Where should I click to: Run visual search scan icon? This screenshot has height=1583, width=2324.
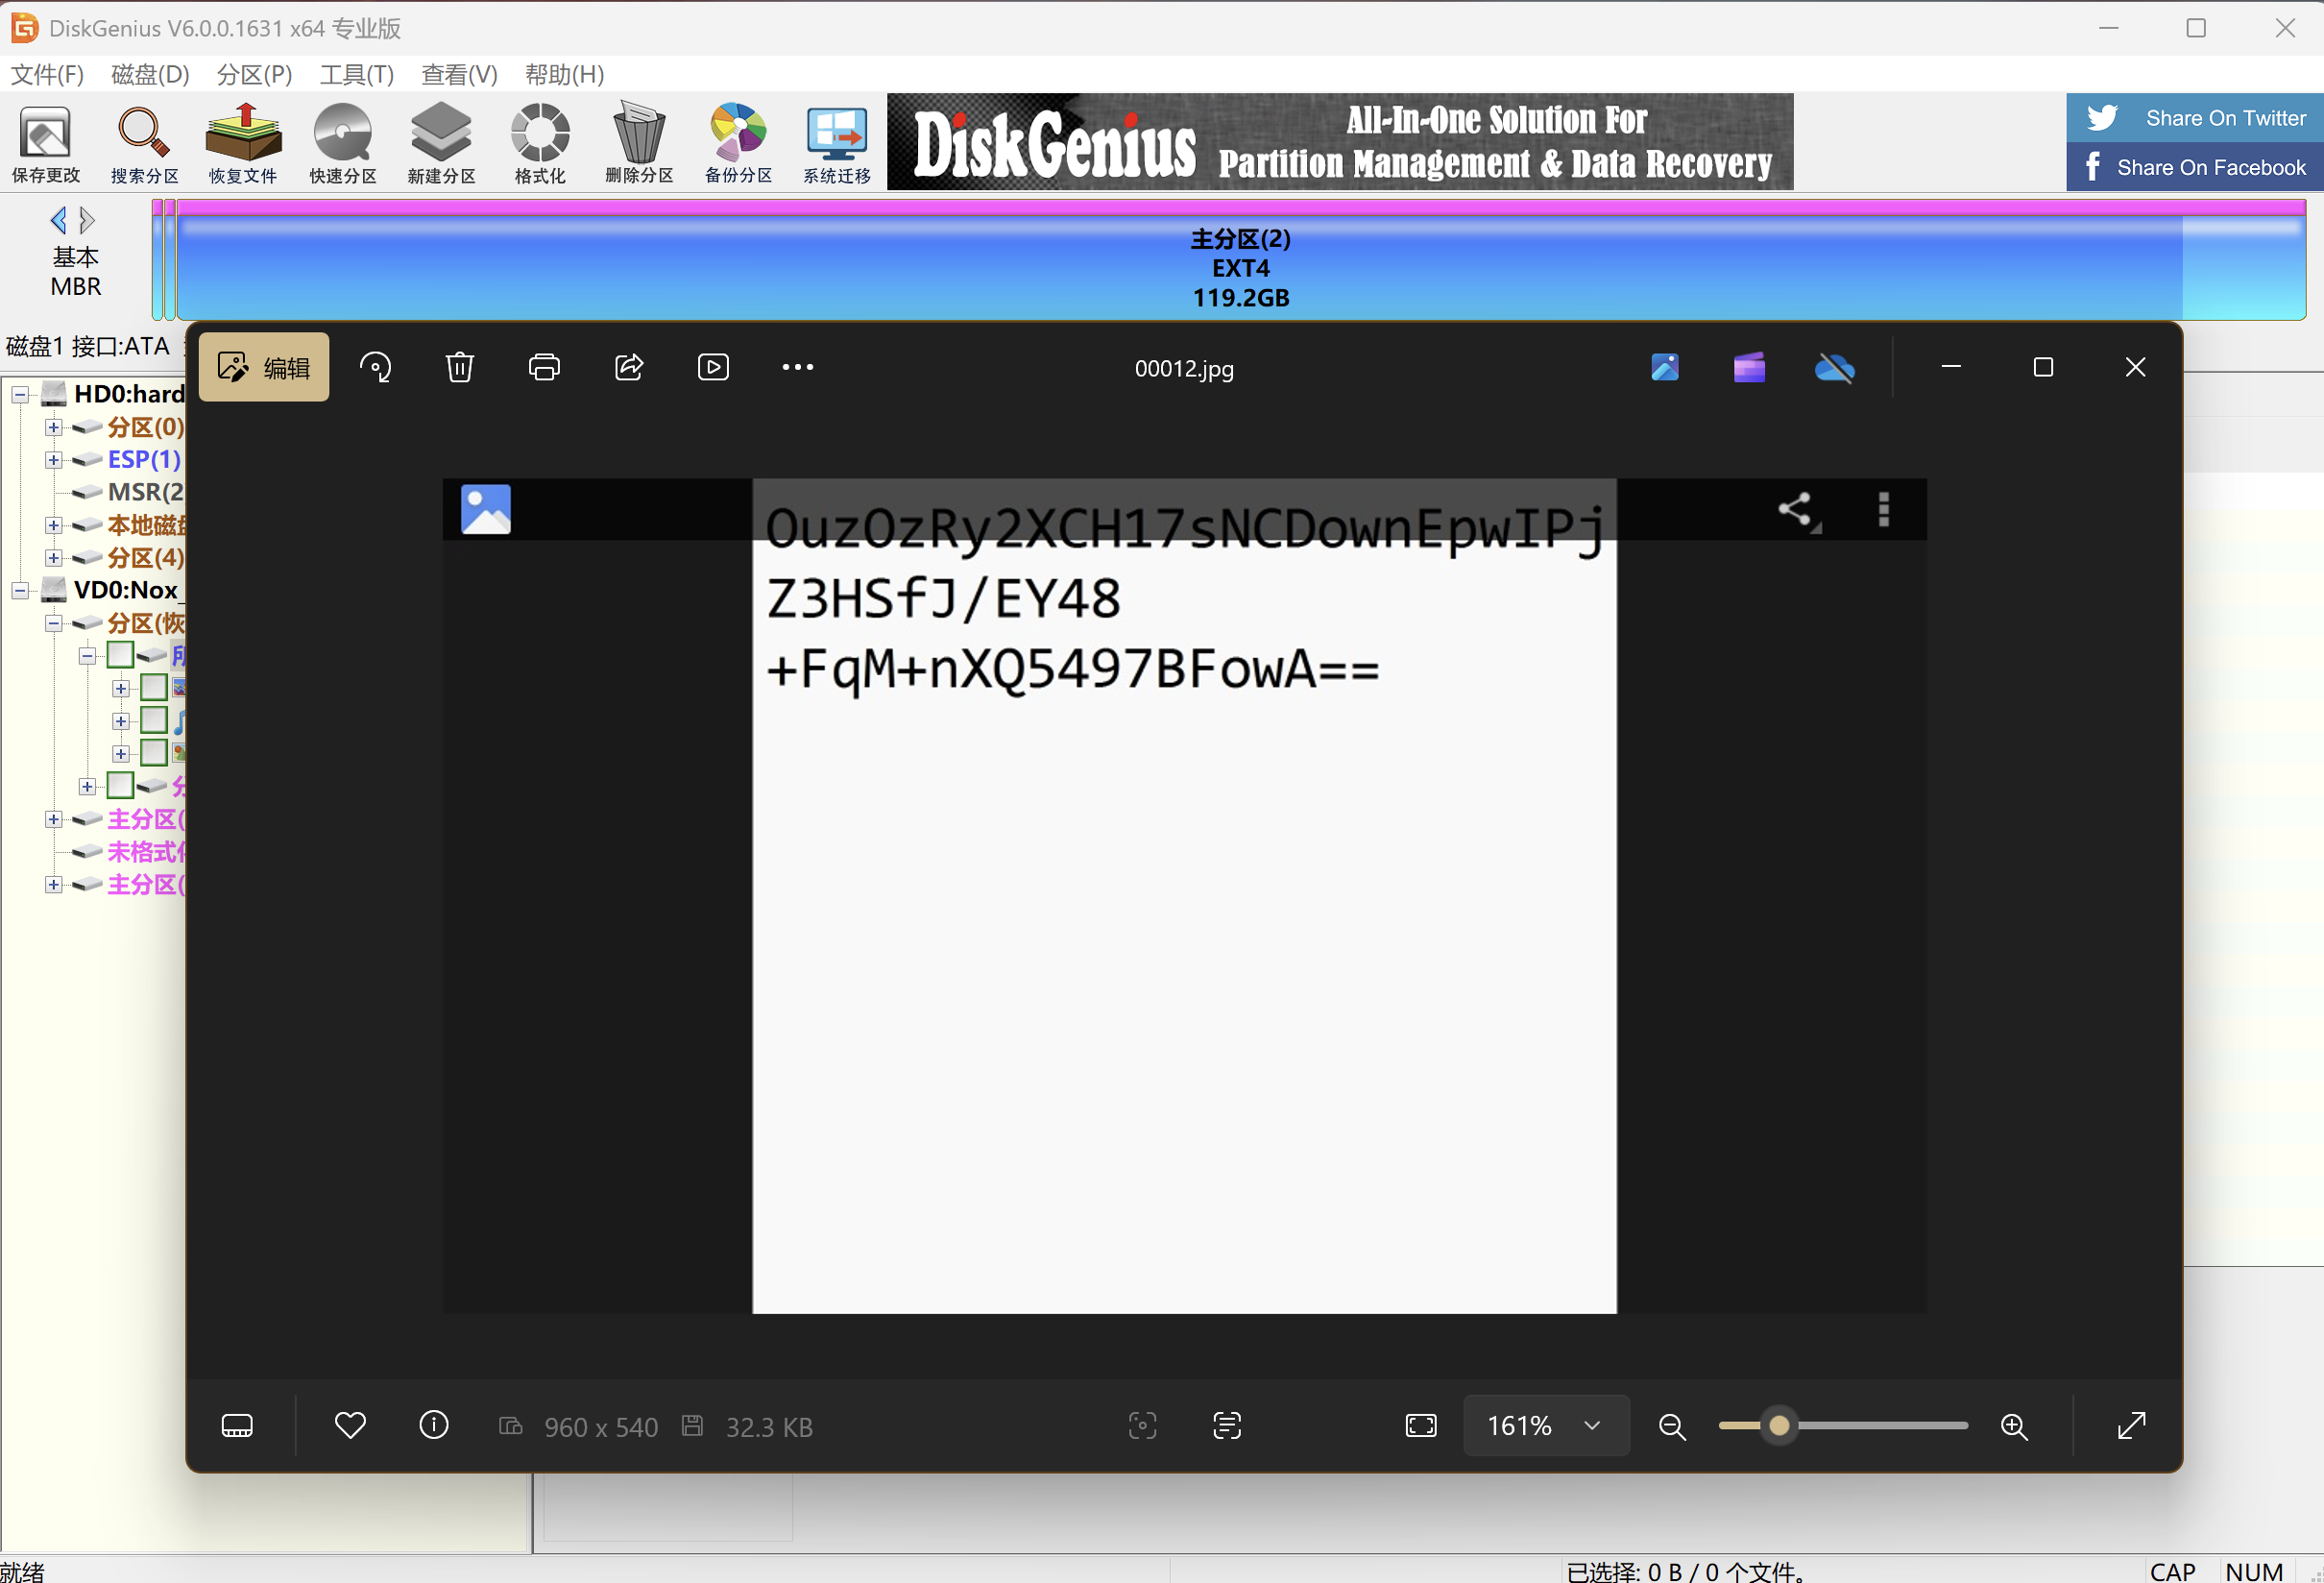point(1143,1425)
